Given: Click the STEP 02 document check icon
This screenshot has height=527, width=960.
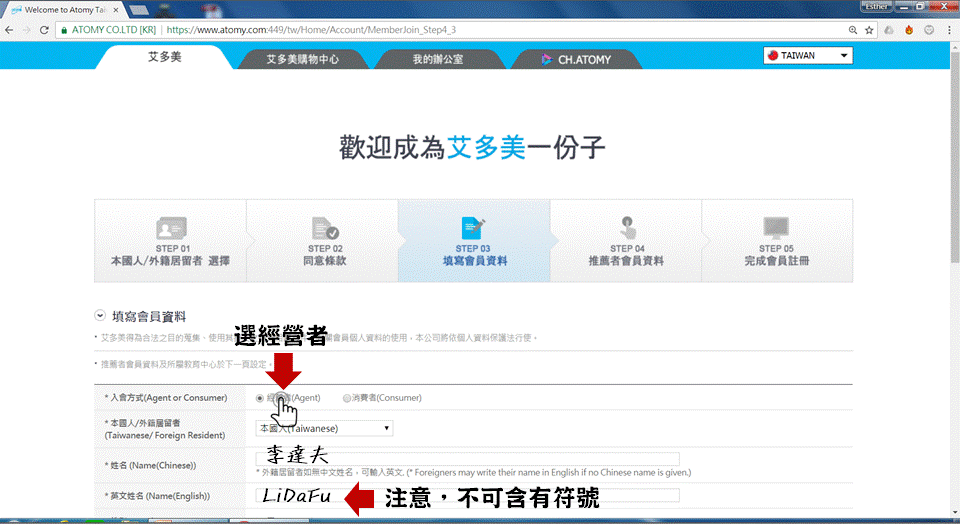Looking at the screenshot, I should point(325,228).
